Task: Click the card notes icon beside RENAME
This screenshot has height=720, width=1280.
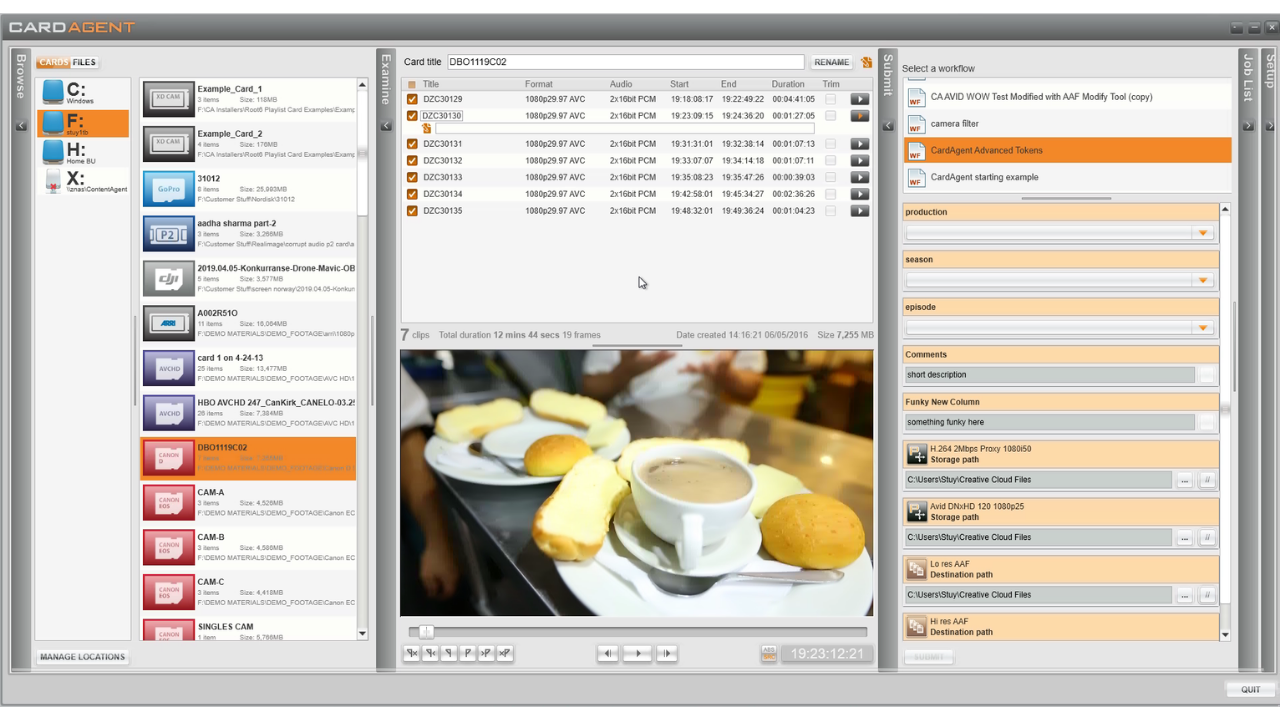Action: (867, 62)
